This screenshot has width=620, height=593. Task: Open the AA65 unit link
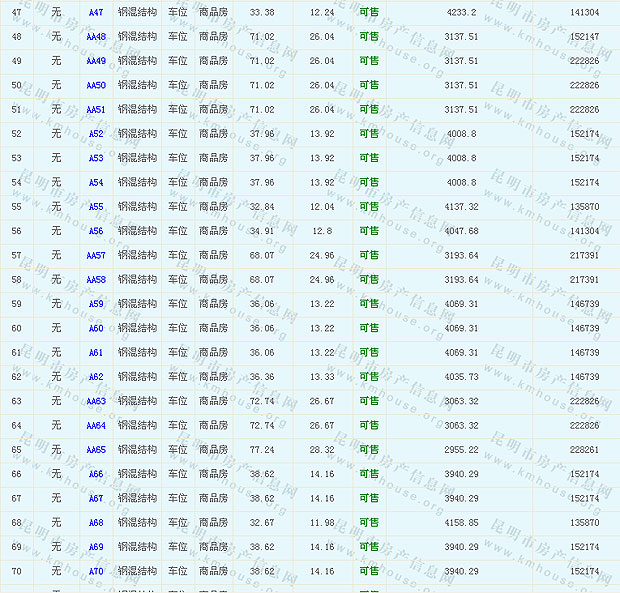click(95, 450)
